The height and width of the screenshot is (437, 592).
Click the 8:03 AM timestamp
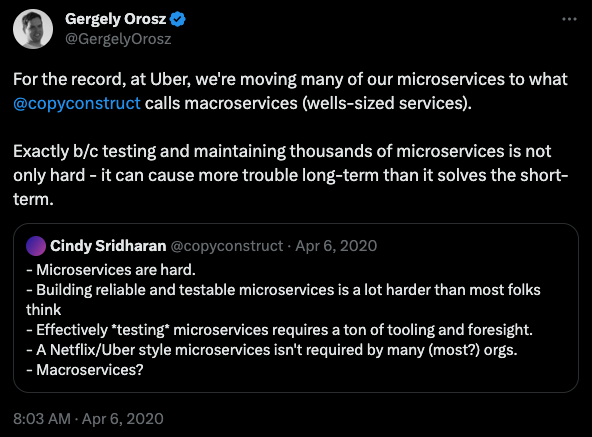42,418
